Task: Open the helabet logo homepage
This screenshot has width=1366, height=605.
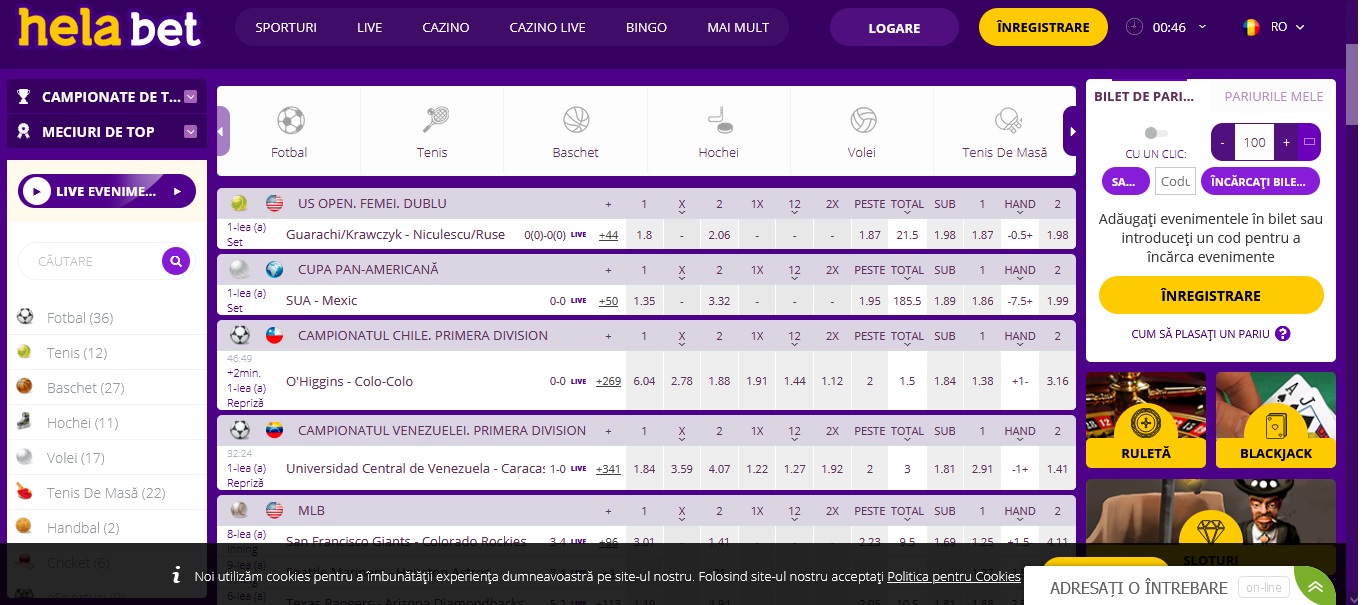Action: (109, 28)
